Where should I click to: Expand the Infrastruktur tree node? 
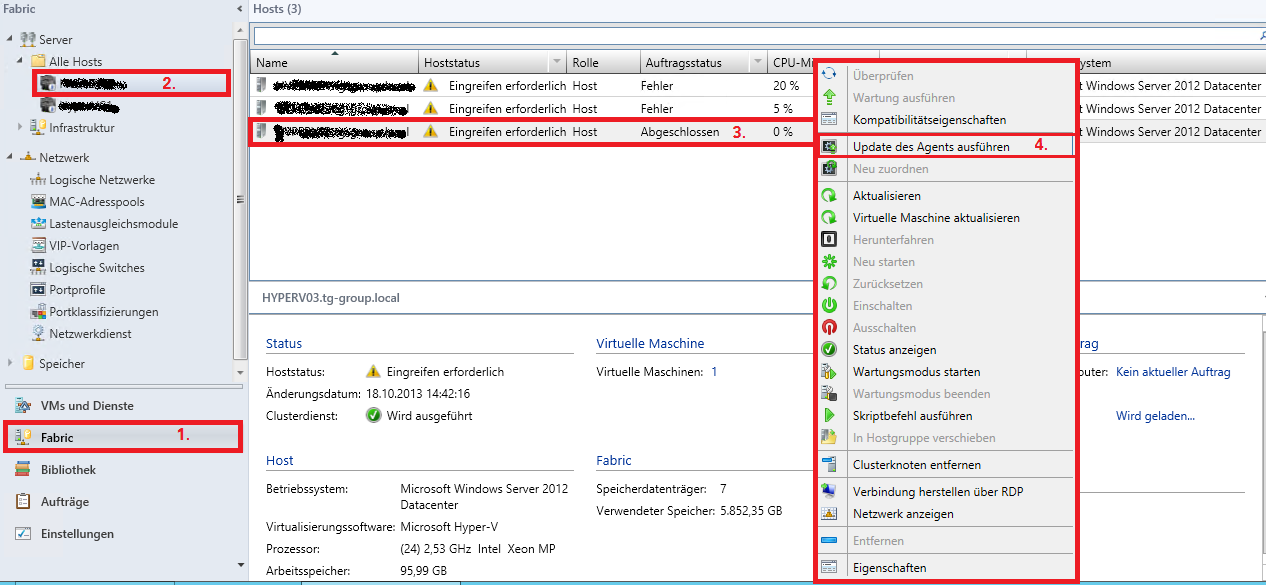tap(21, 128)
